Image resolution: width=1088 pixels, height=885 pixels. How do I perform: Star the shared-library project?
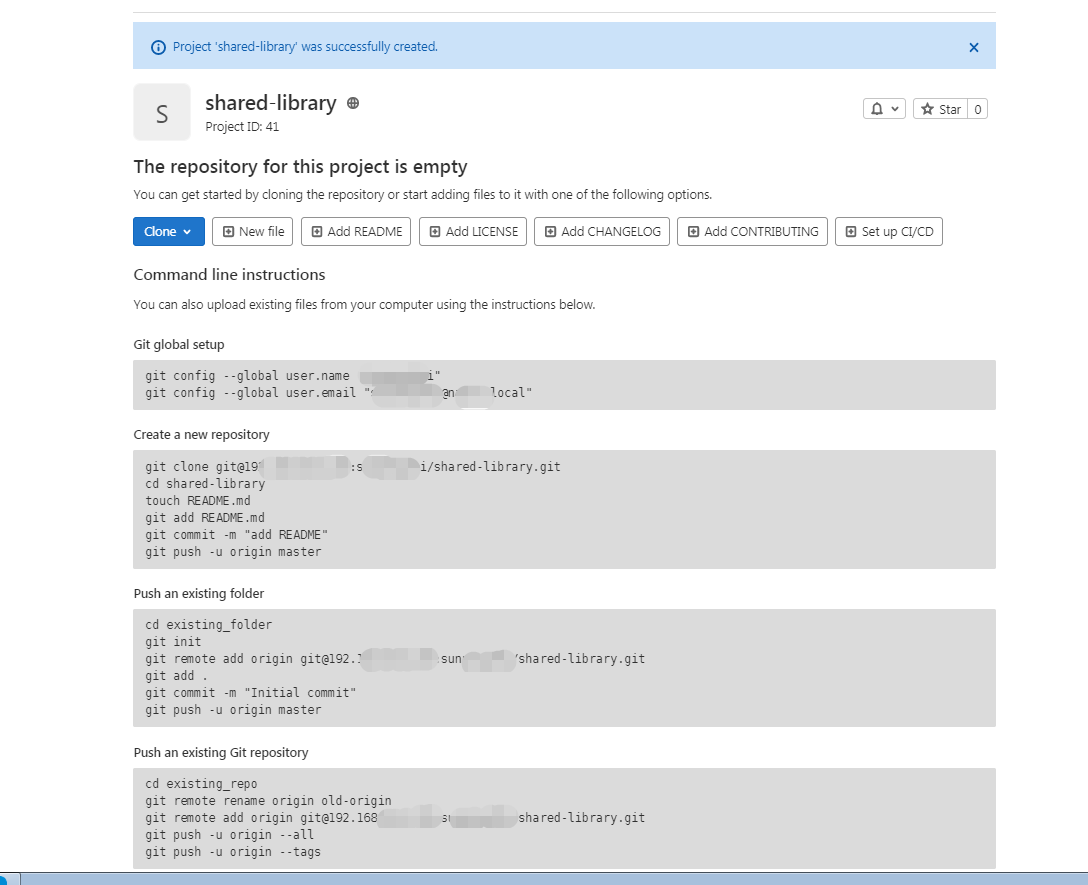(x=941, y=109)
